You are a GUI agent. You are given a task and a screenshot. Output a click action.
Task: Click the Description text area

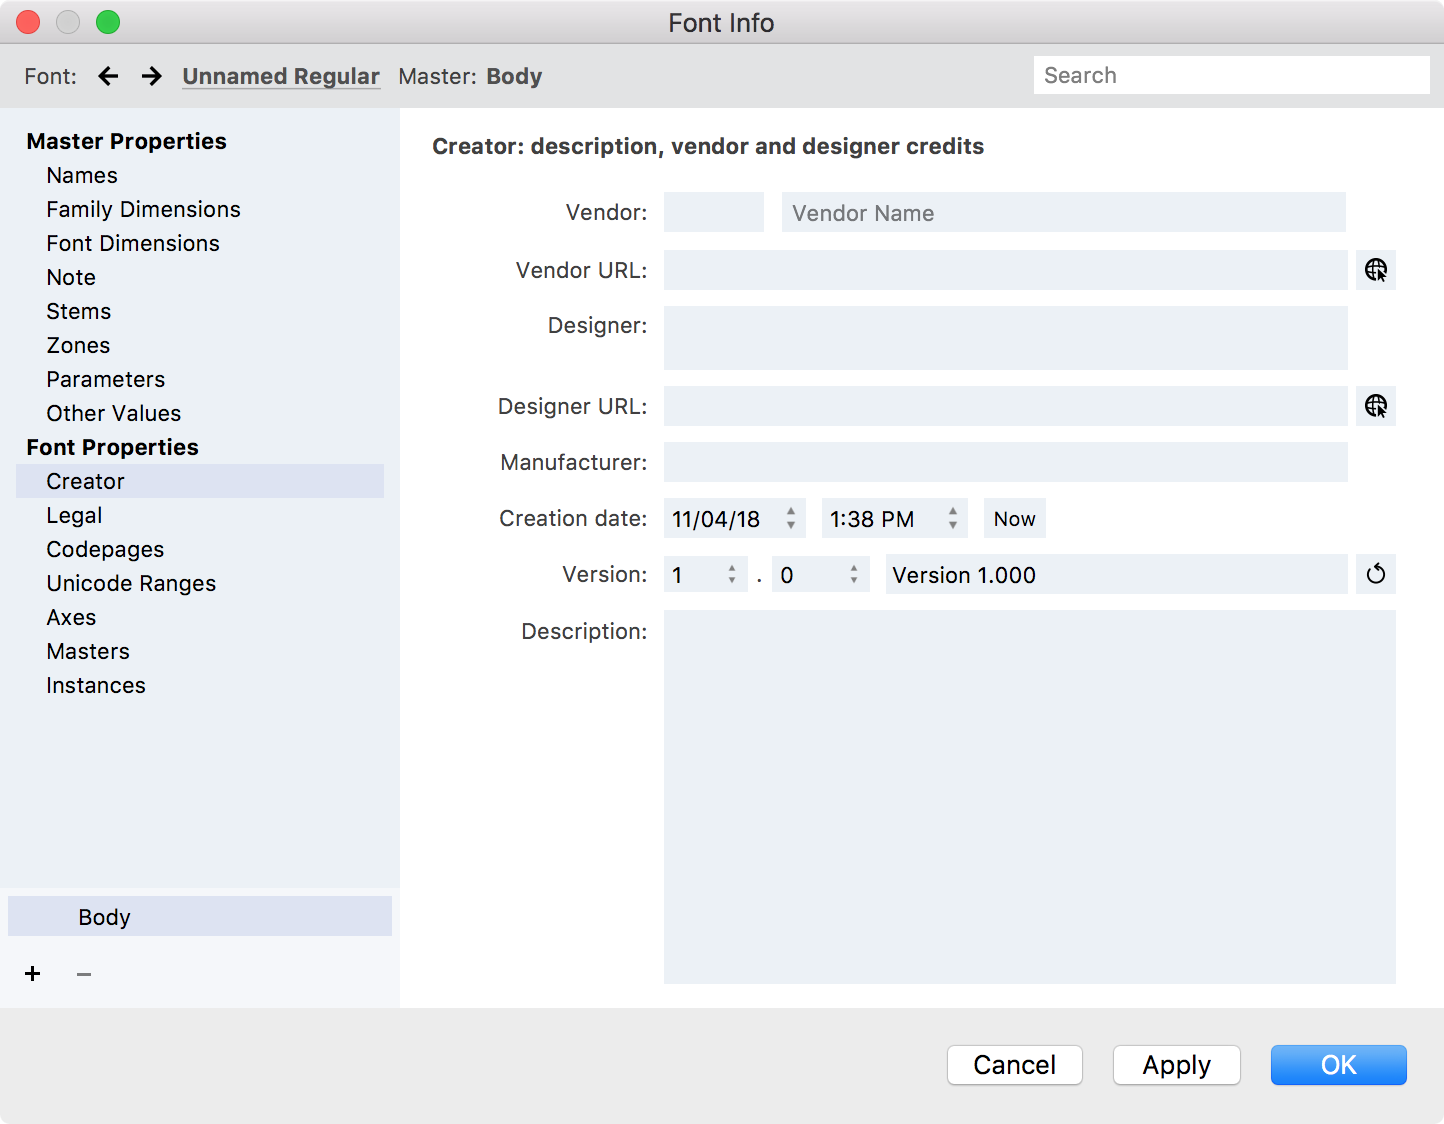tap(1030, 797)
